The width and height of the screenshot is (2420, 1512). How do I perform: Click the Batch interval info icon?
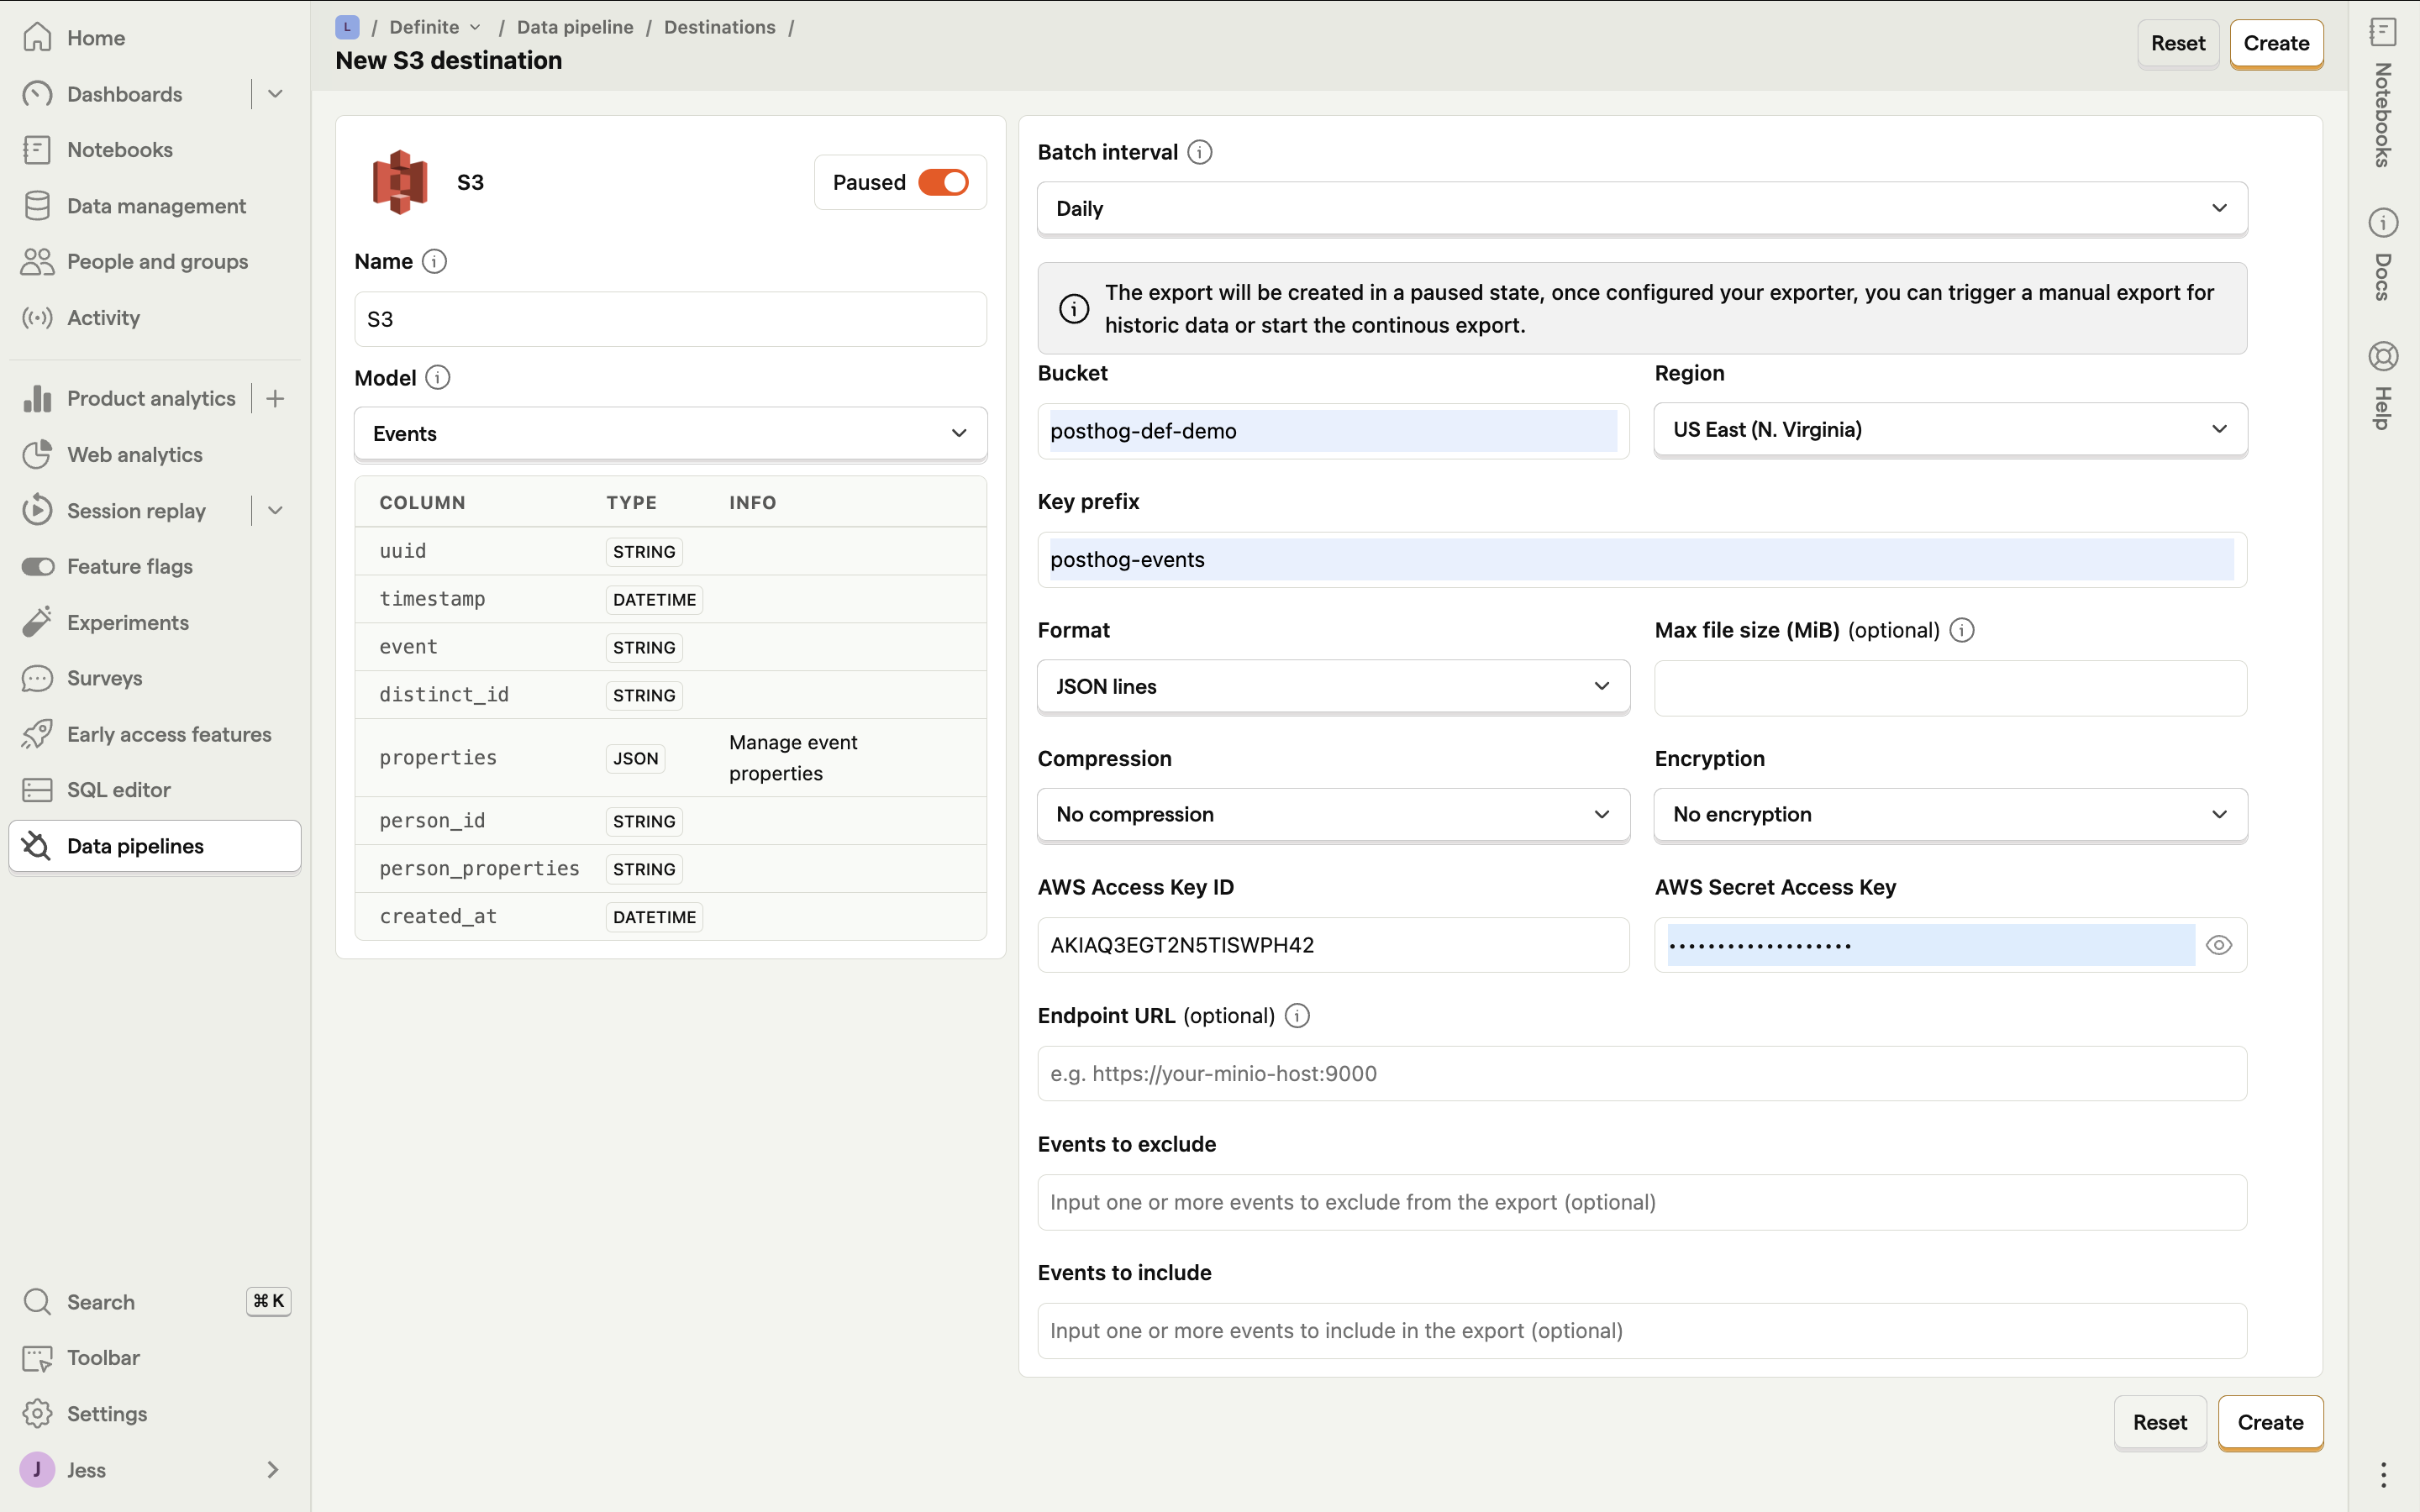click(1199, 152)
